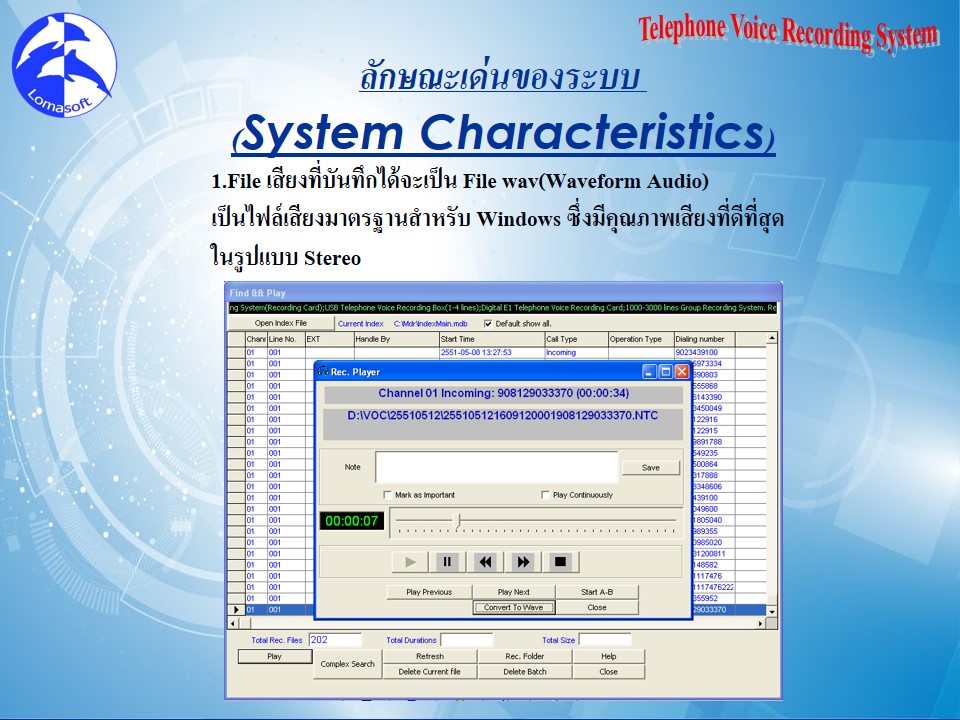Stop playback with the square stop icon
Viewport: 960px width, 720px height.
[x=560, y=562]
